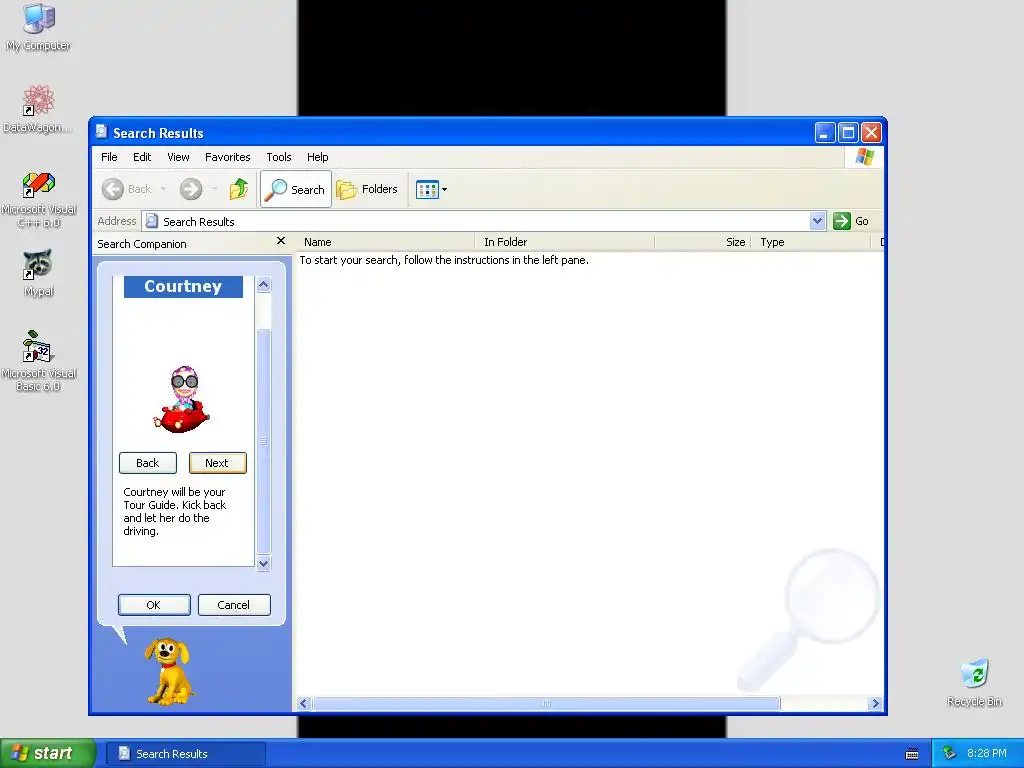Click scroll-up arrow in companion pane
Screen dimensions: 1024x768
click(263, 285)
